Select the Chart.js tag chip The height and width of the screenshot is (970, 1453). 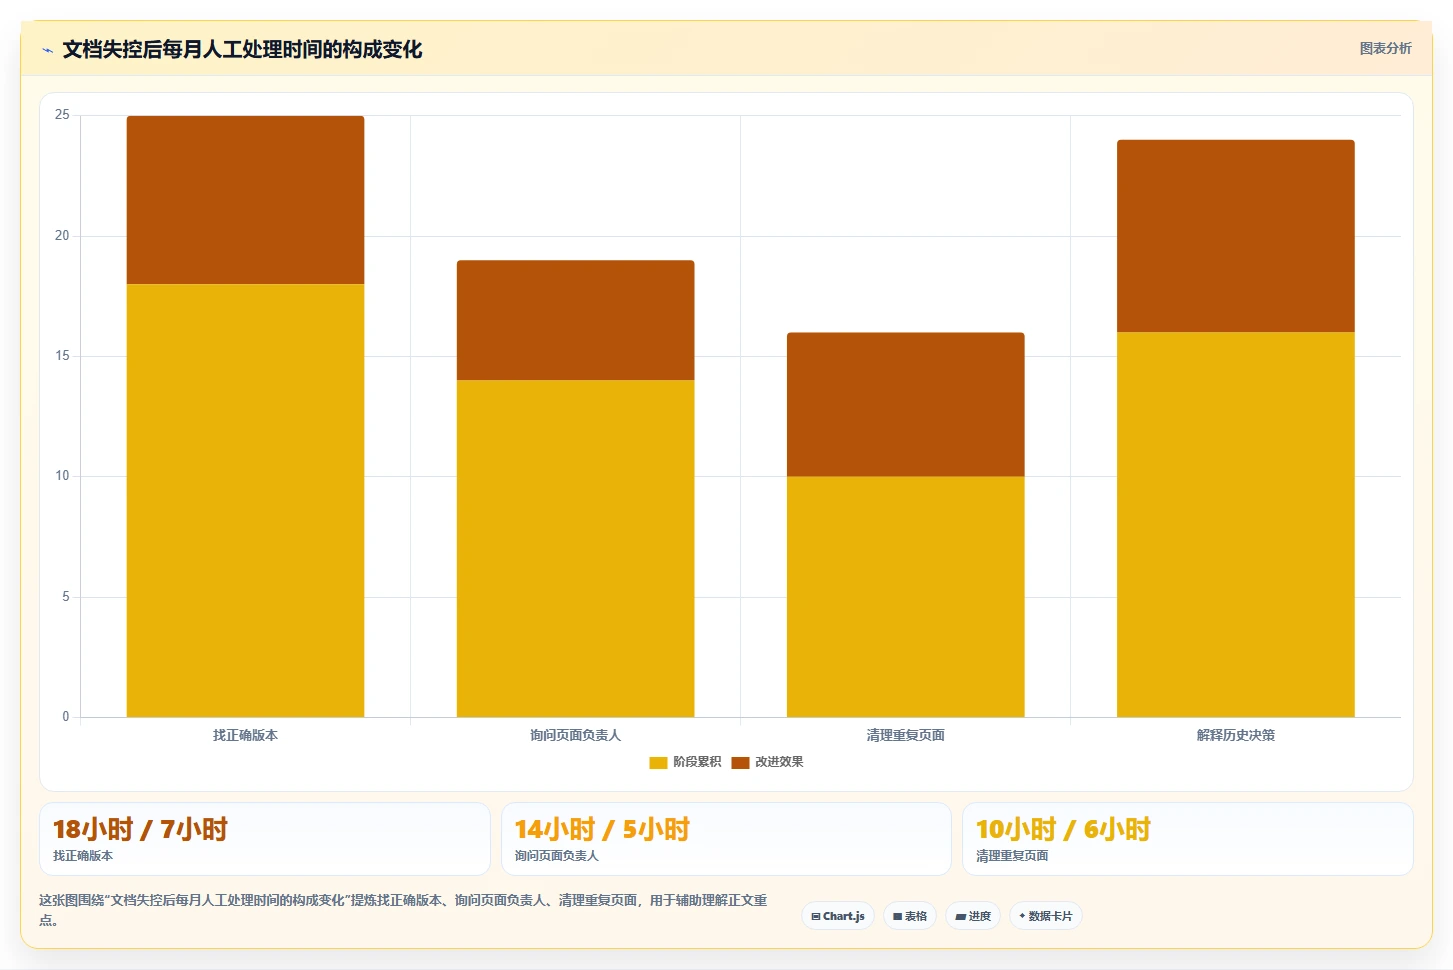click(x=838, y=916)
